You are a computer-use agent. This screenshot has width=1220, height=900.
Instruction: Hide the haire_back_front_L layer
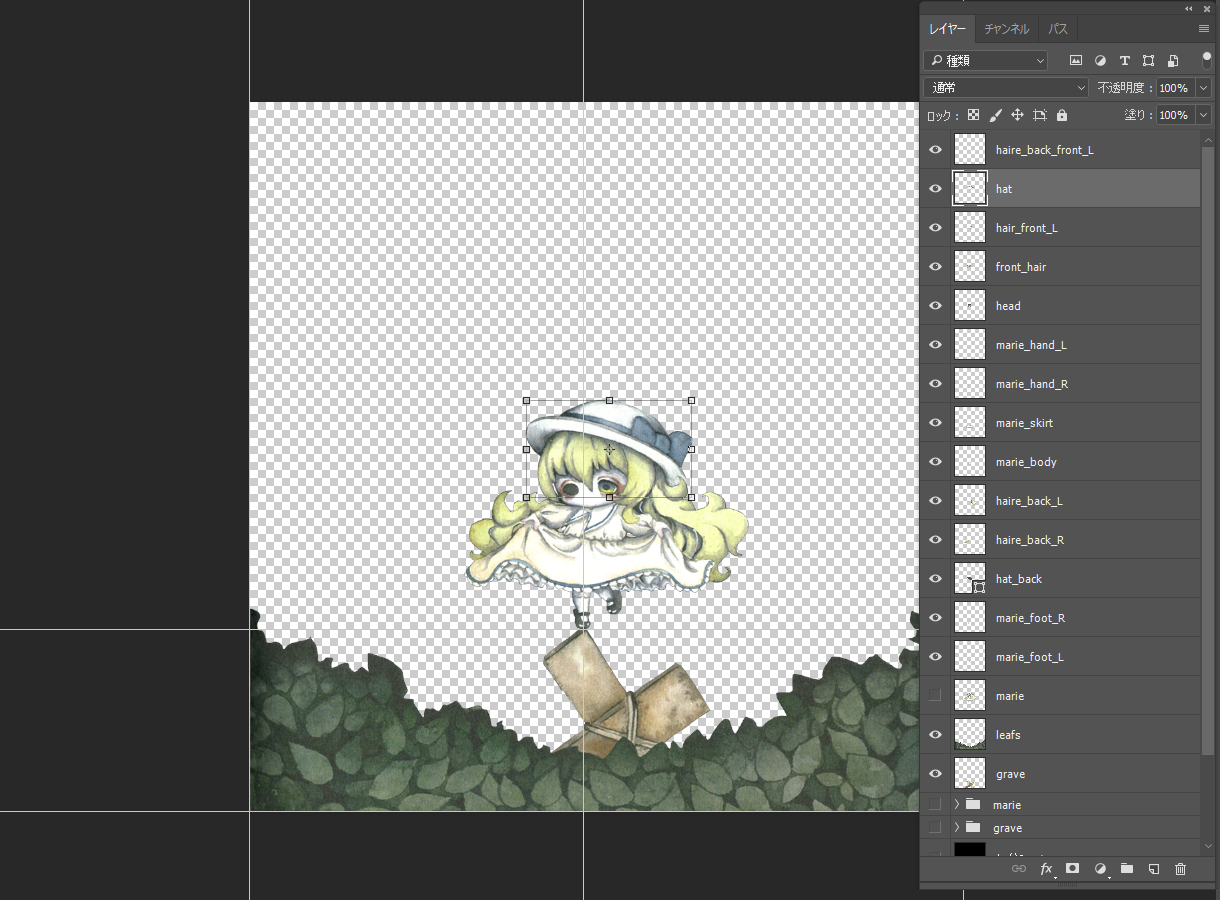935,150
